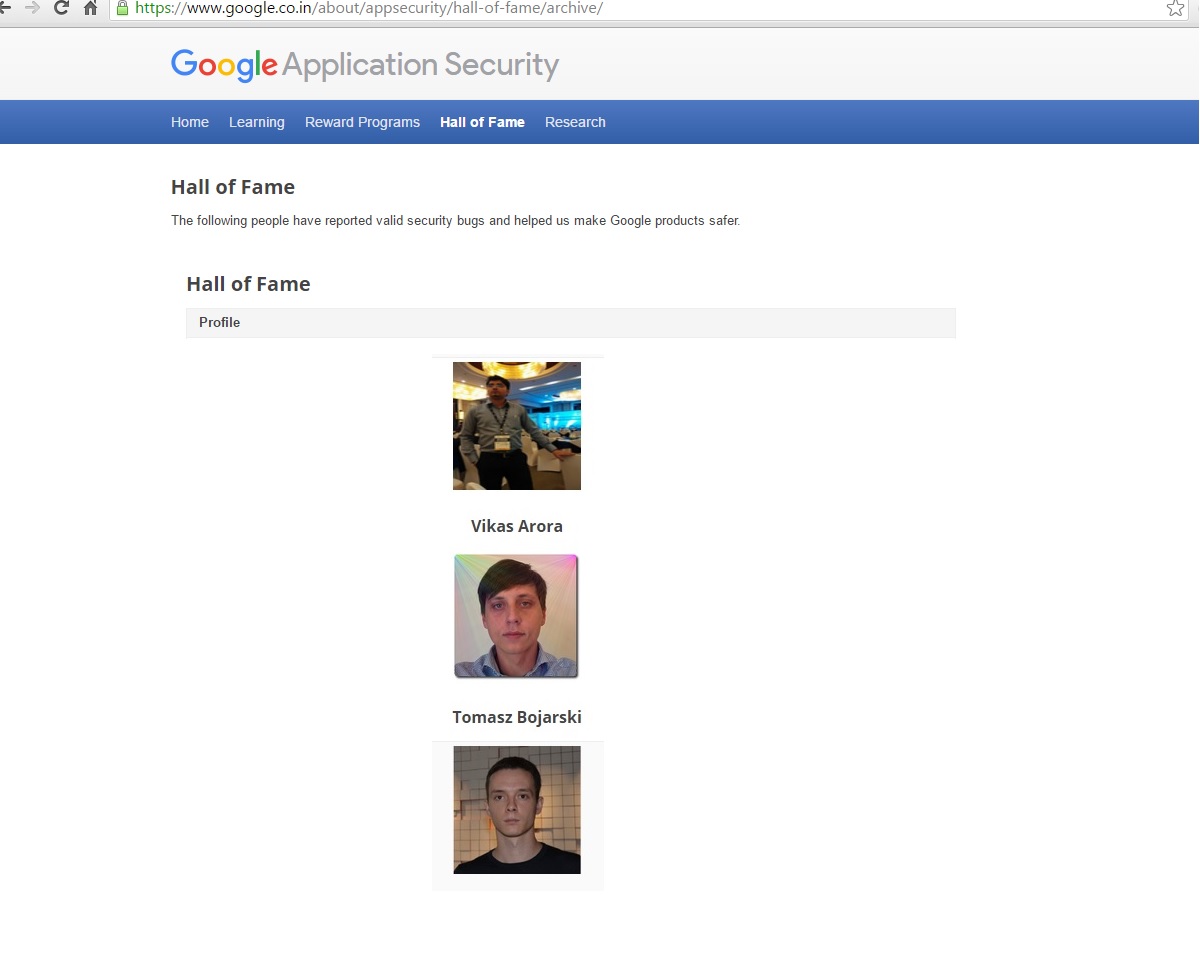Click the green padlock security icon
Screen dimensions: 1200x970
click(x=123, y=8)
